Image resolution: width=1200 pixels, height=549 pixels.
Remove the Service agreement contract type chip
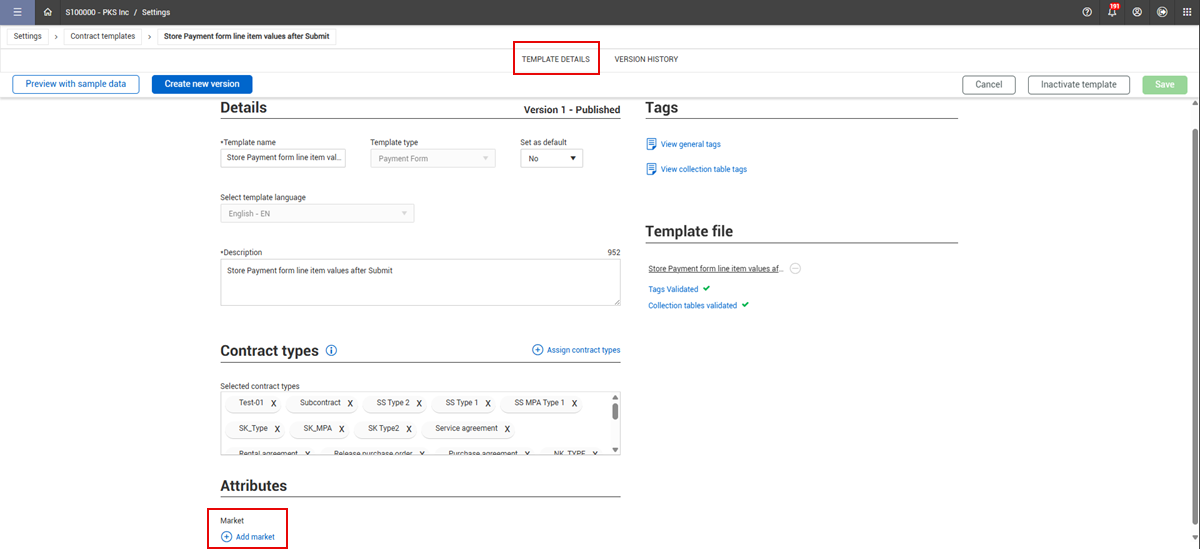tap(507, 429)
